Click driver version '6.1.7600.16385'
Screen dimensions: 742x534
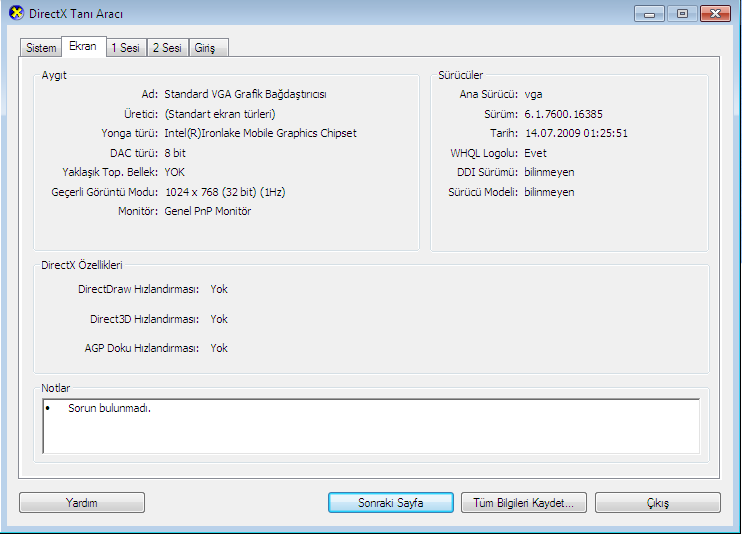(x=564, y=114)
